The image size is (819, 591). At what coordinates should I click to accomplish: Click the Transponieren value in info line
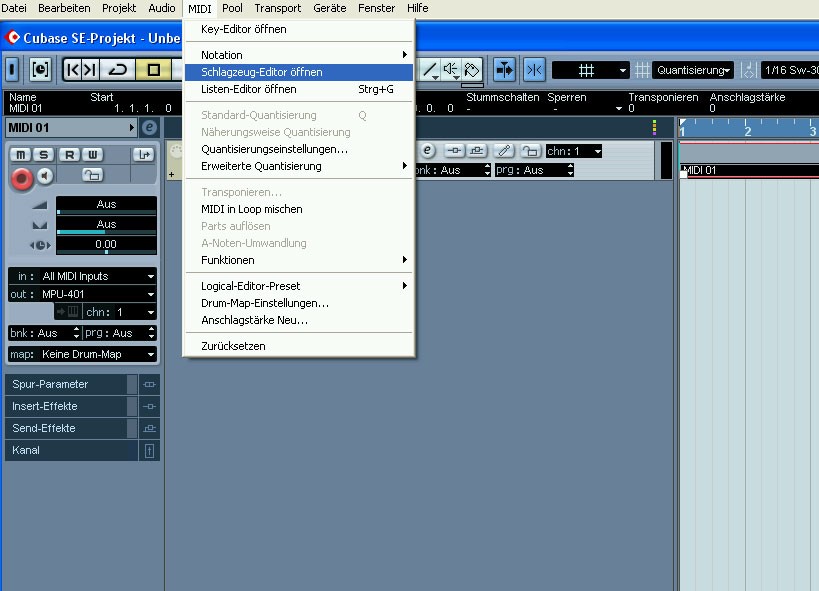[x=631, y=108]
